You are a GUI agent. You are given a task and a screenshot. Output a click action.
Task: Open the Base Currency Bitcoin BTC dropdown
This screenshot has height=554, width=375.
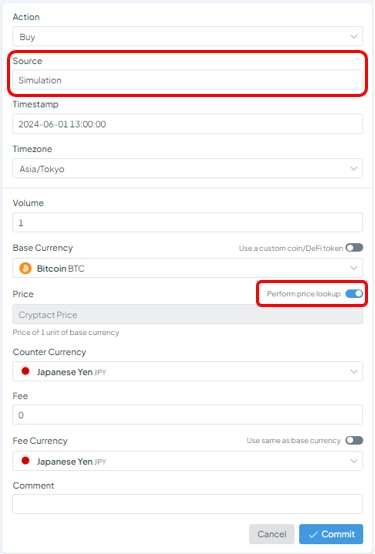click(x=188, y=268)
